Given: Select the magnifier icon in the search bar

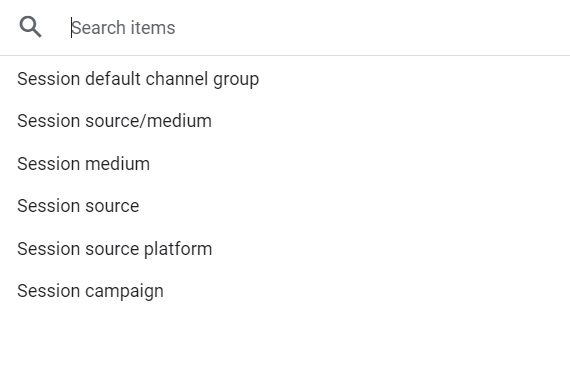Looking at the screenshot, I should coord(31,27).
